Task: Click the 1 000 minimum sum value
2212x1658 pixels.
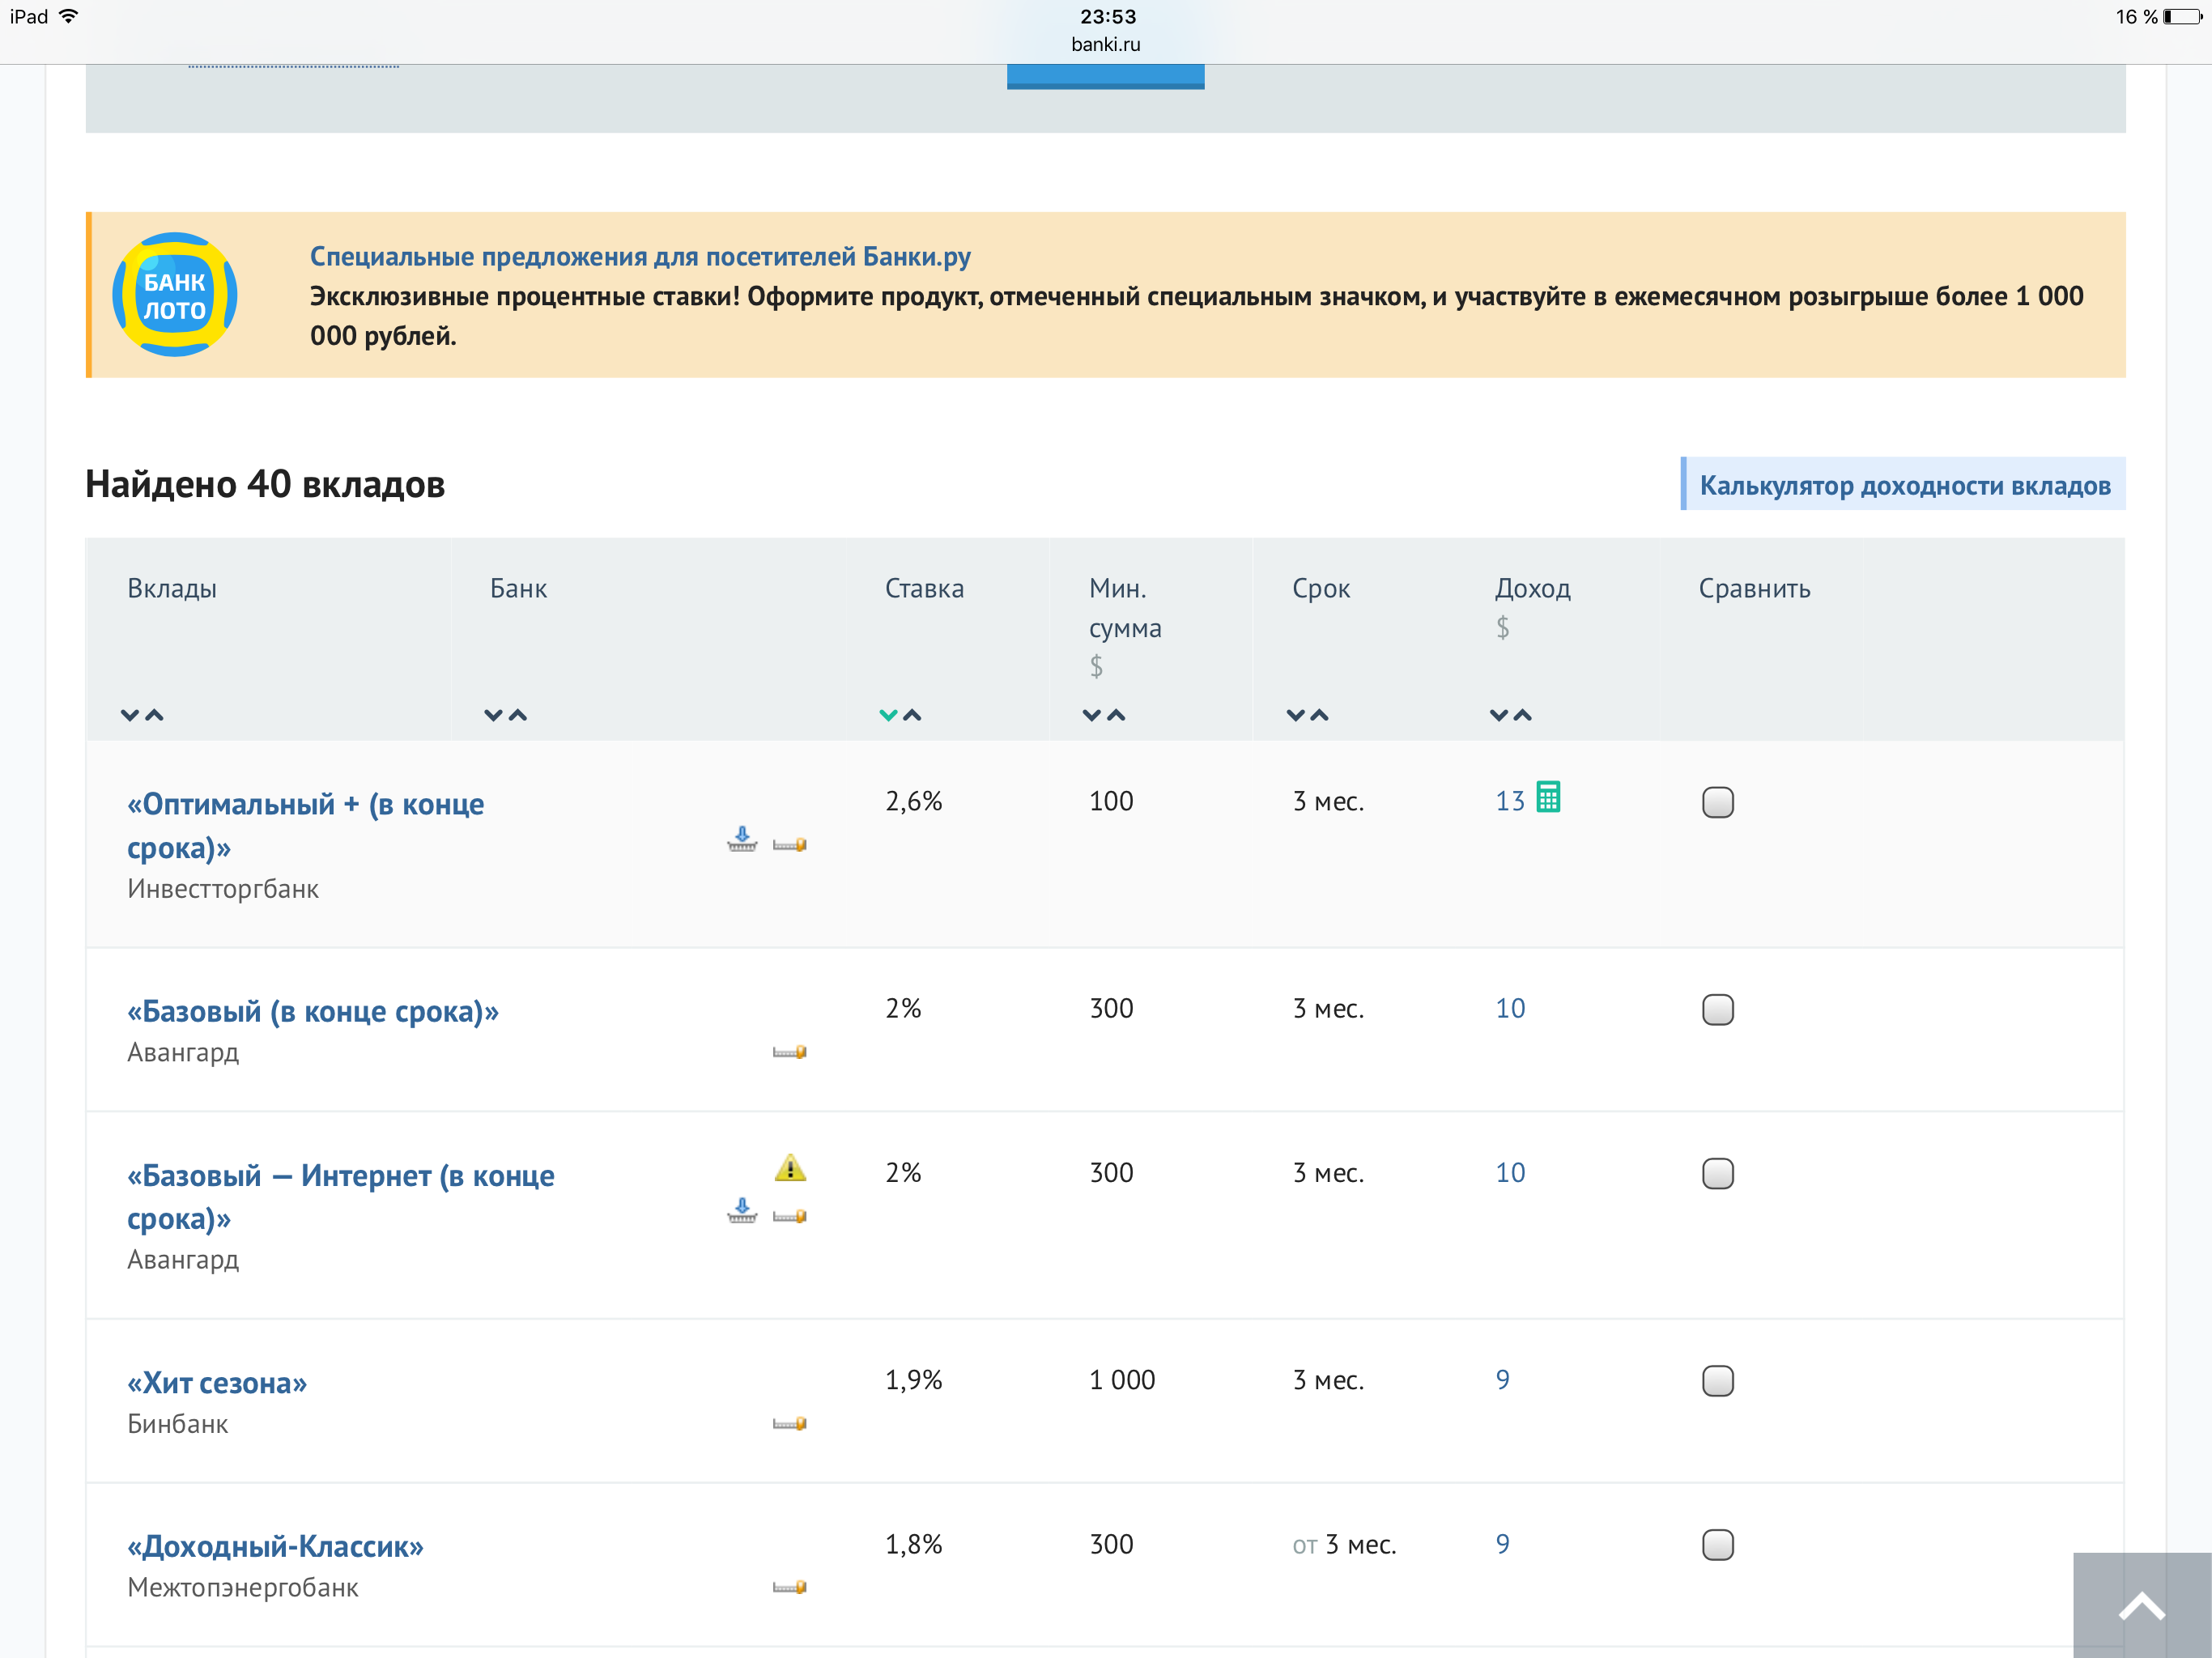Action: [1122, 1380]
